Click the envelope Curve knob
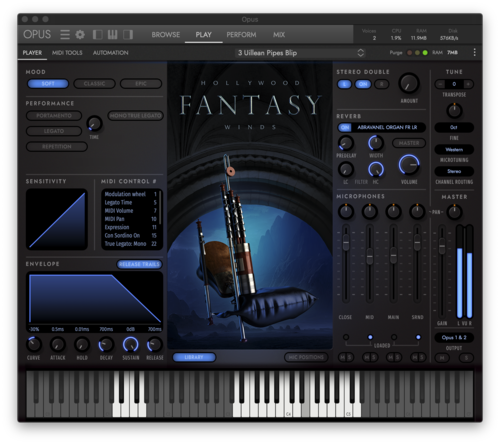 (34, 345)
